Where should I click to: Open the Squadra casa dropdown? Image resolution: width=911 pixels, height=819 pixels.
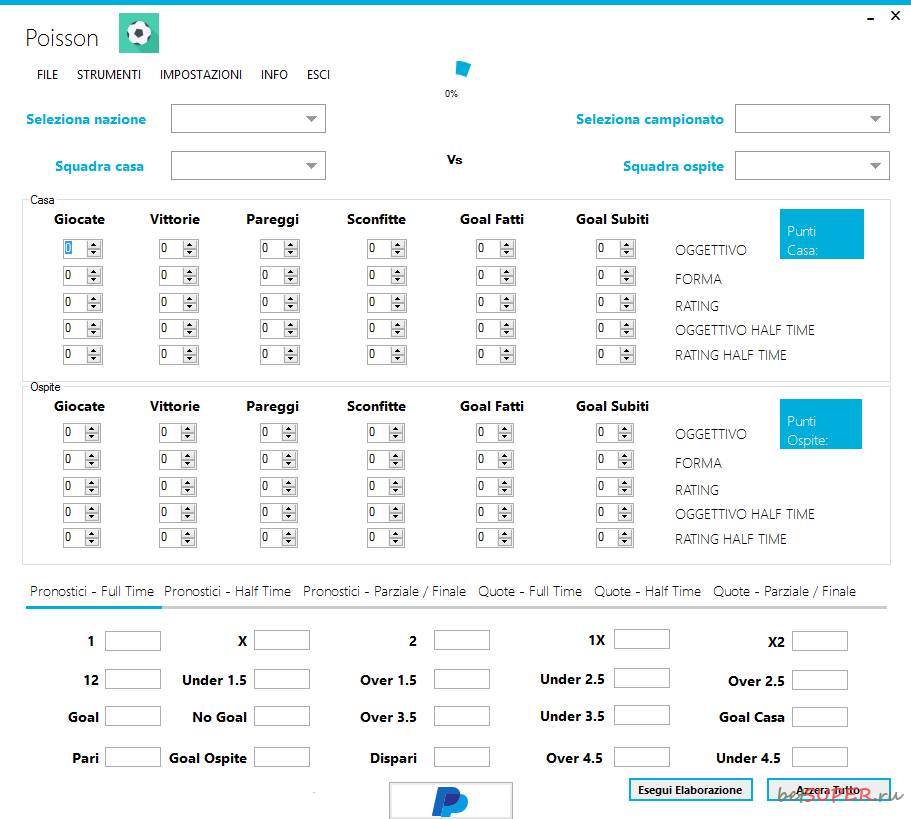tap(248, 166)
